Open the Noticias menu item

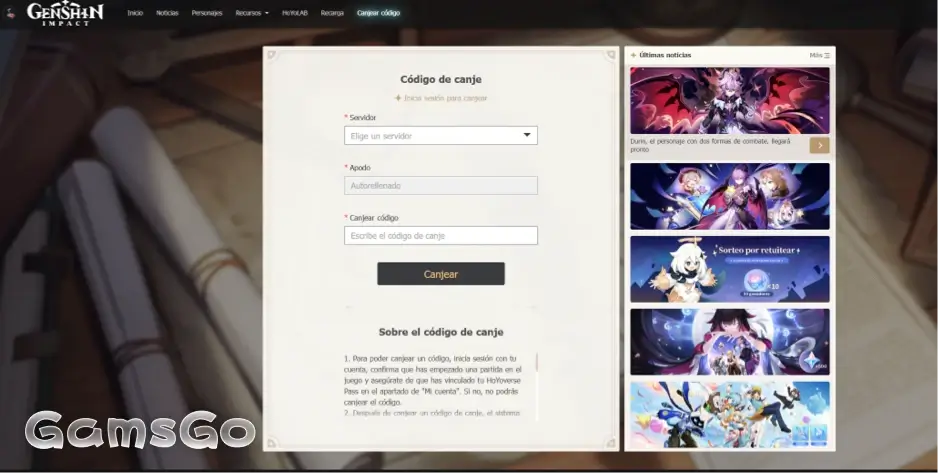pos(167,13)
